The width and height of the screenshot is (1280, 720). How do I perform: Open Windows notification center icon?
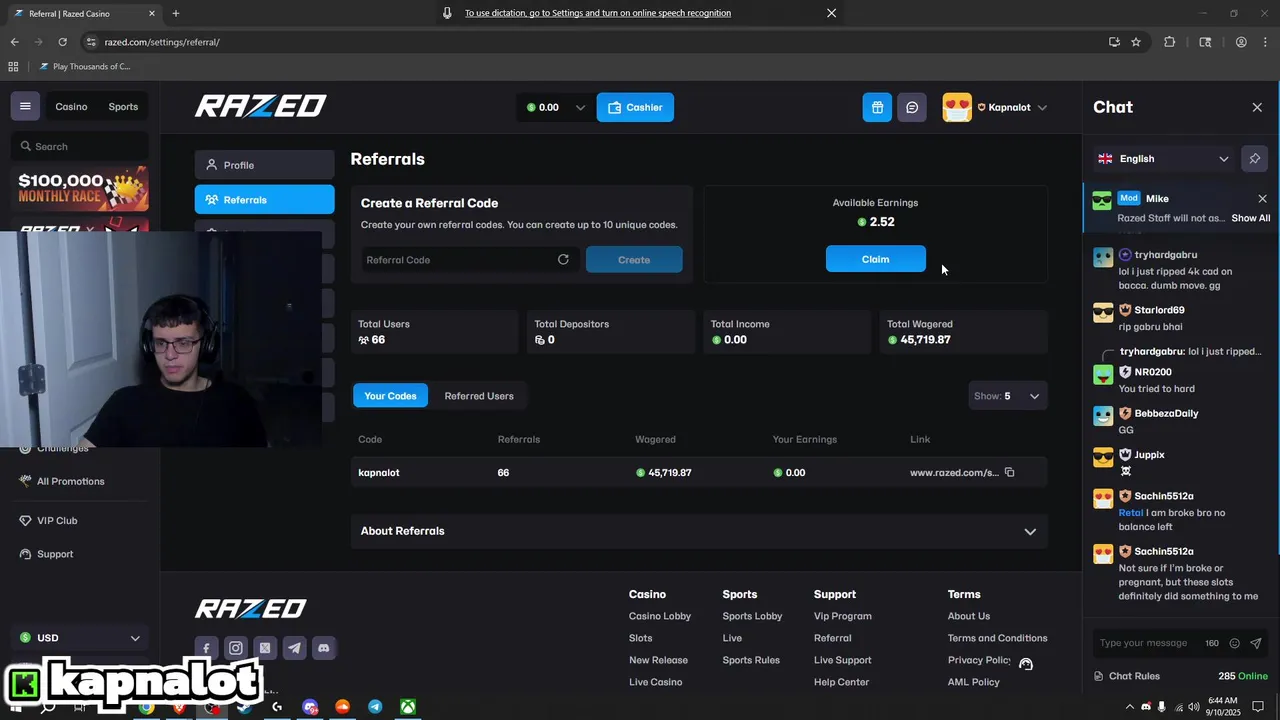click(1258, 707)
